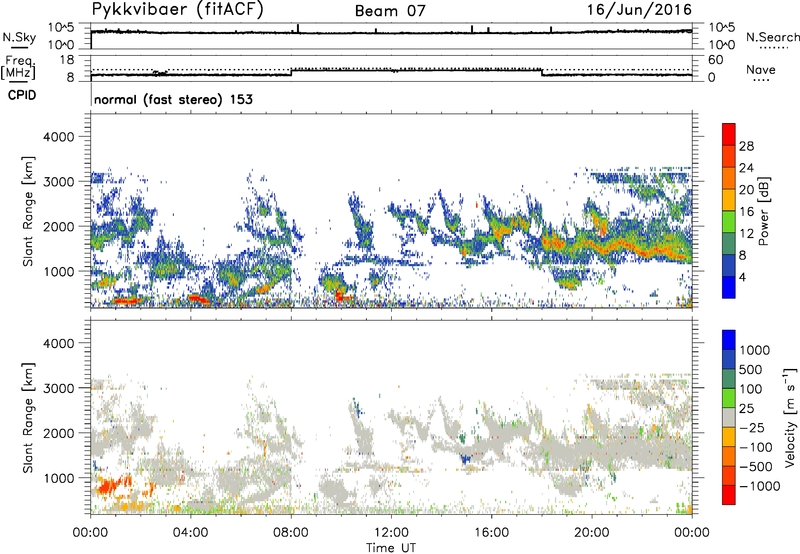
Task: Click the dark blue Power segment between 4 and 8
Action: [729, 266]
